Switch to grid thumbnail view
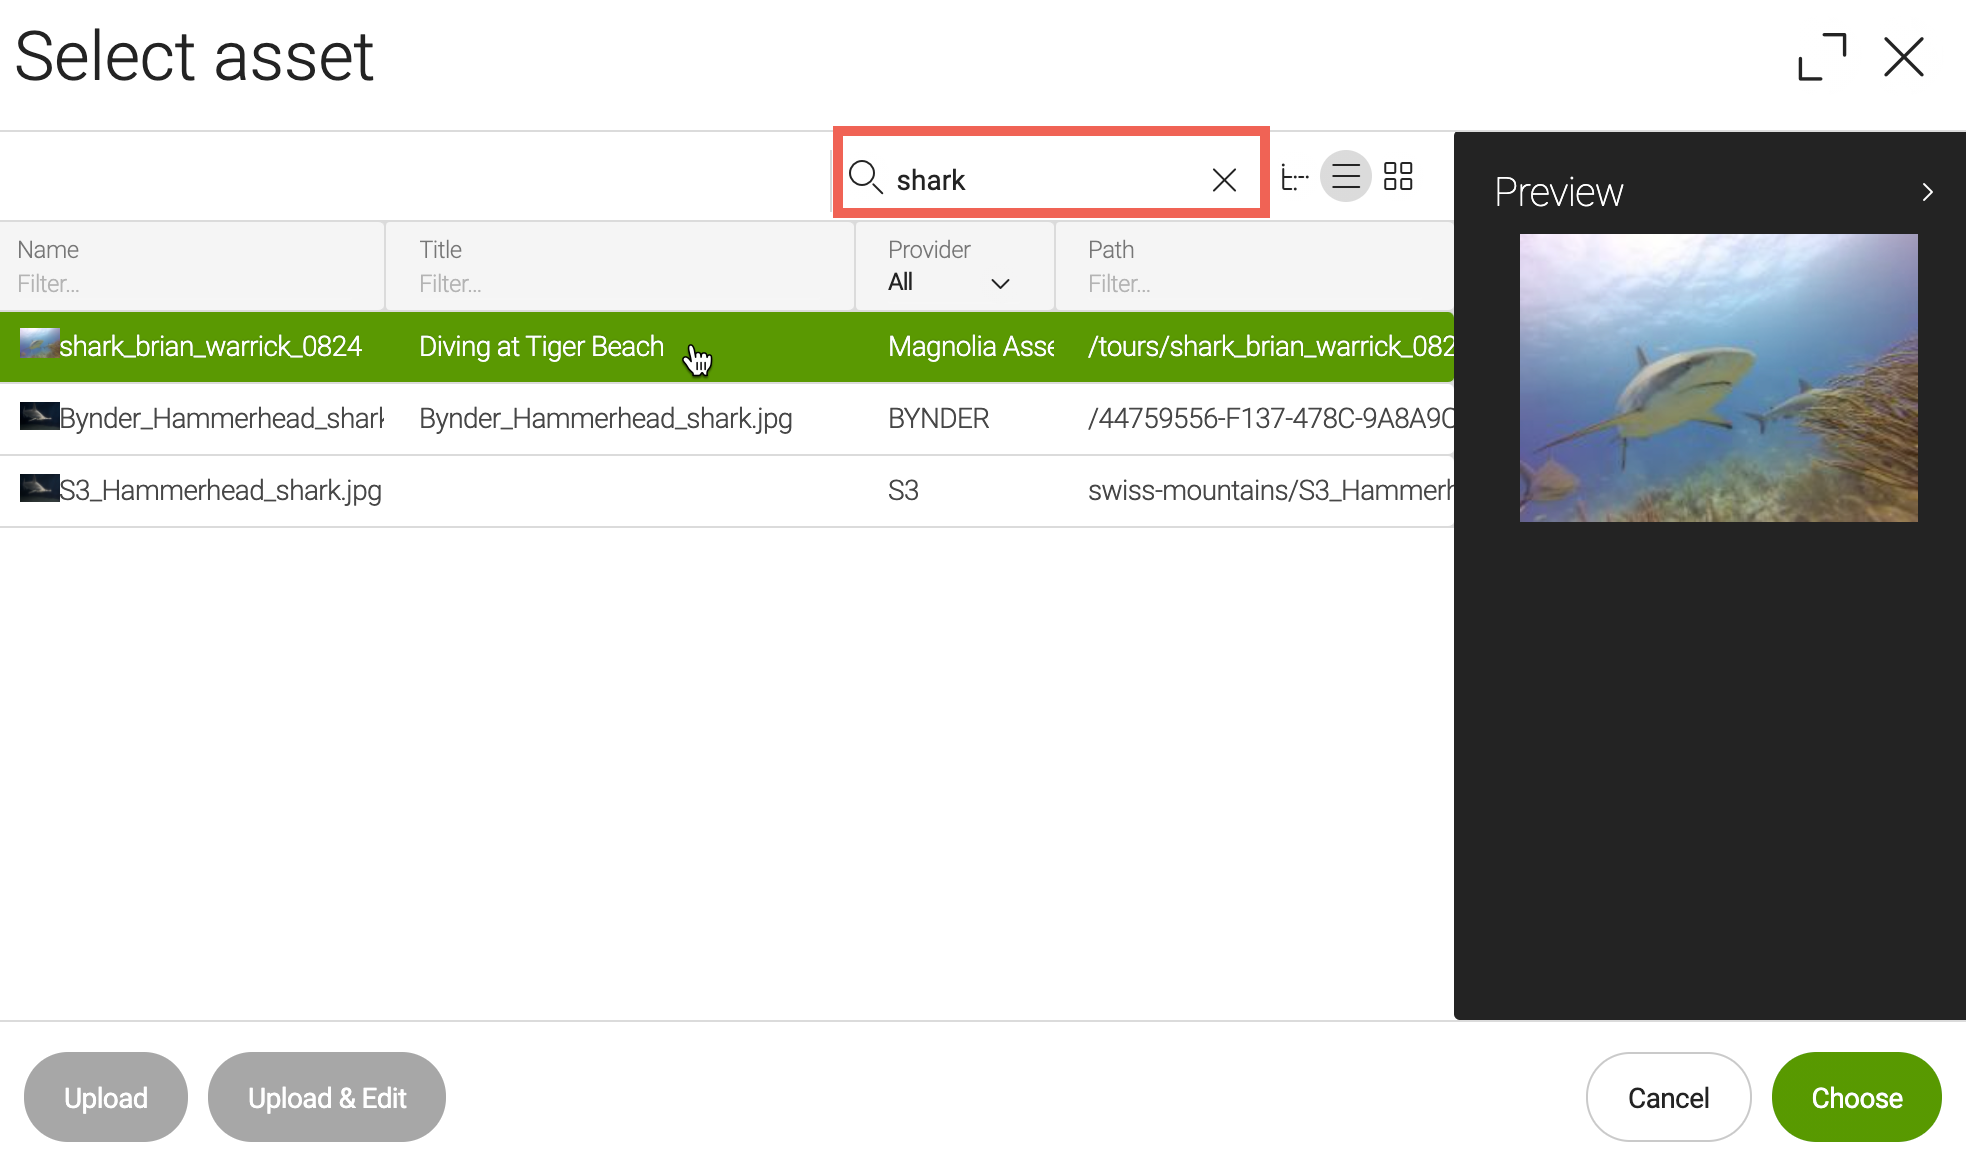 tap(1398, 177)
